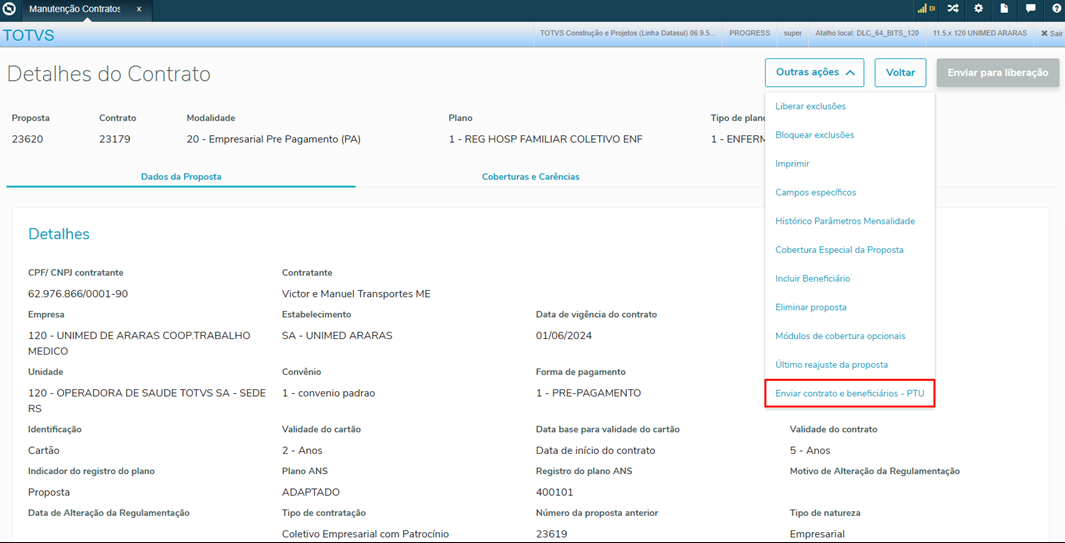Select Incluir Beneficiário menu option
The height and width of the screenshot is (543, 1065).
click(x=812, y=279)
